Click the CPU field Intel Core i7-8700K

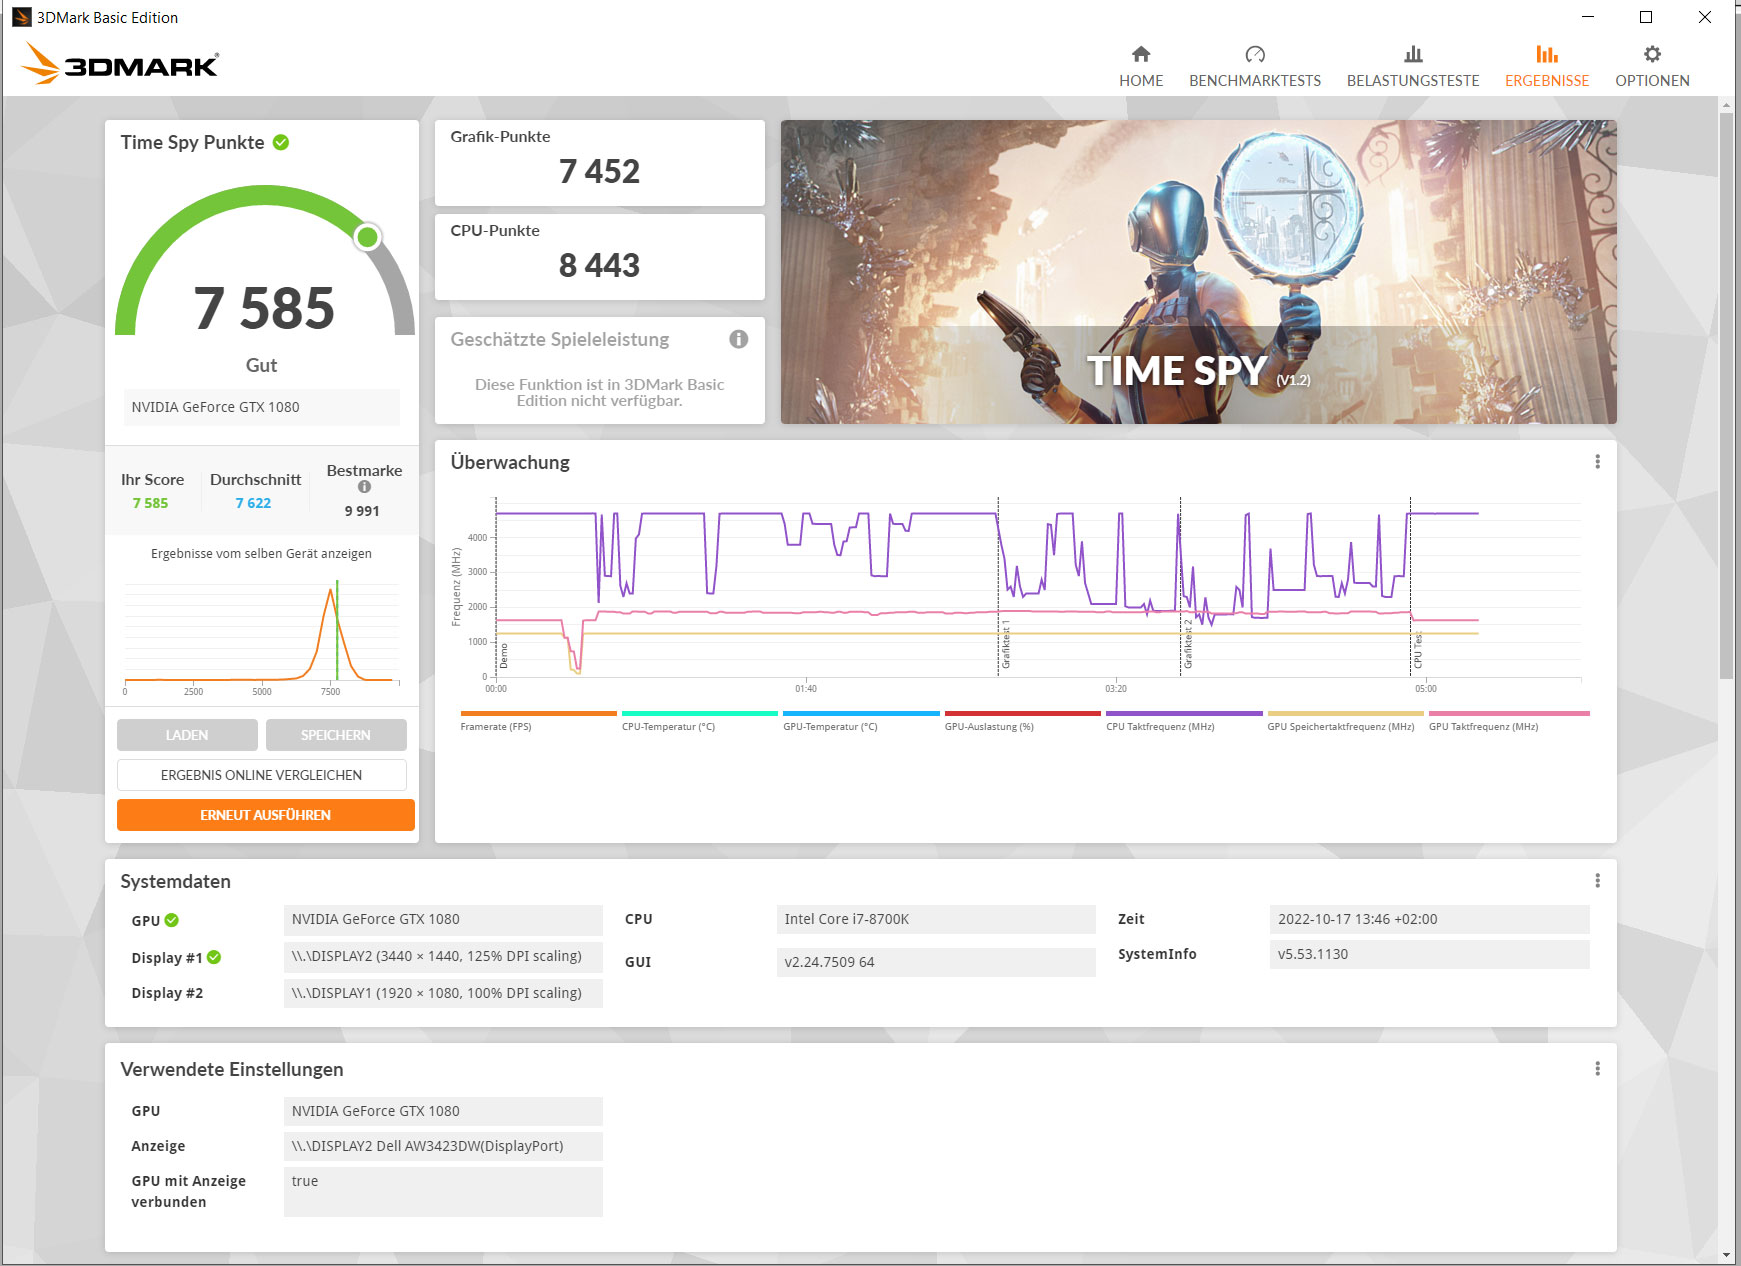click(x=936, y=919)
